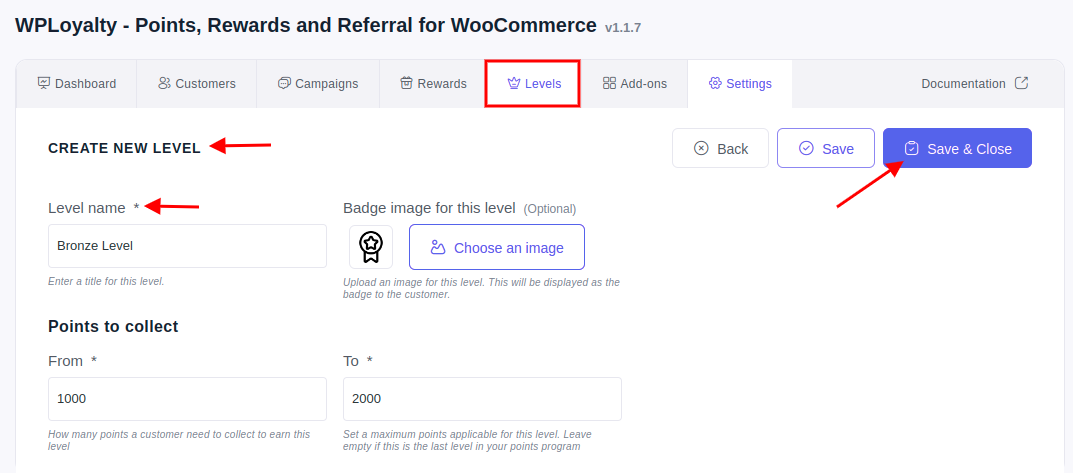The image size is (1073, 473).
Task: Switch to the Rewards tab
Action: [433, 84]
